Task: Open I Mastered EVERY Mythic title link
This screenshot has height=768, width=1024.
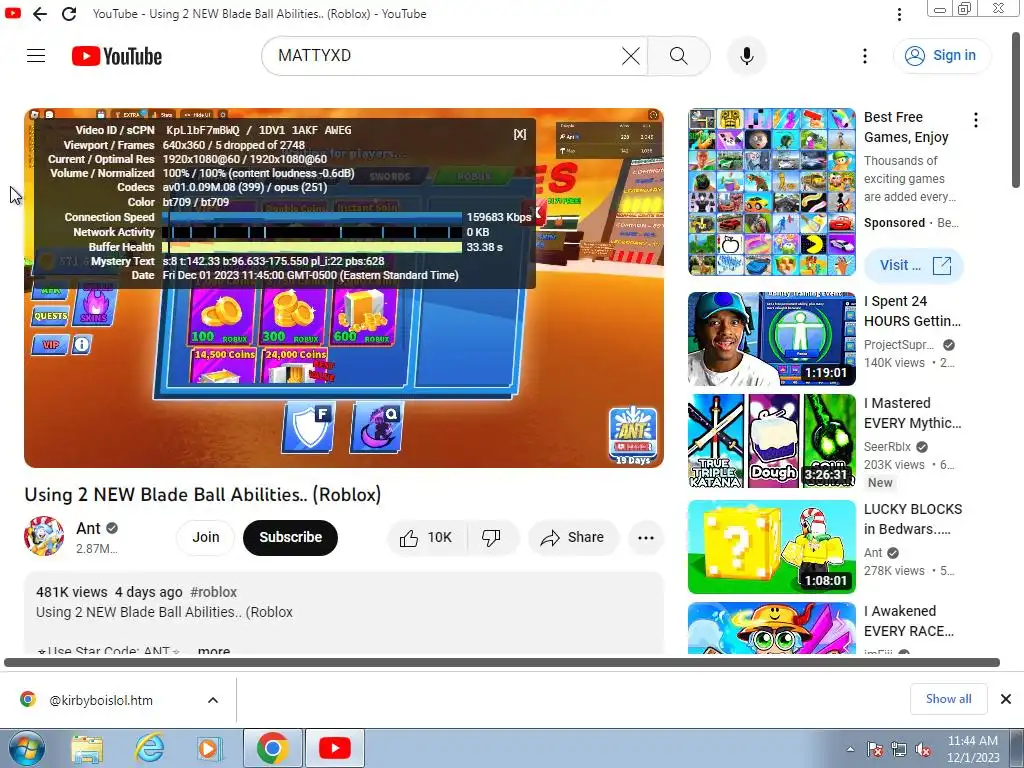Action: pyautogui.click(x=912, y=413)
